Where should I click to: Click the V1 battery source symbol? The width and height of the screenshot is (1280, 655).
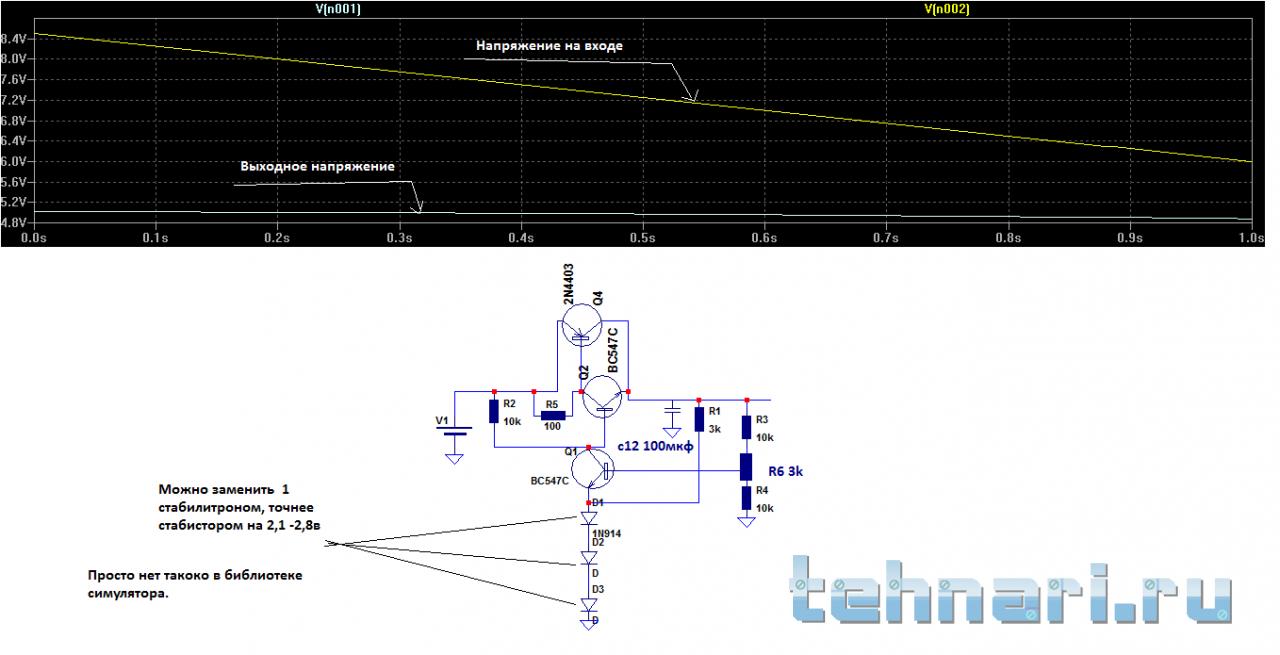tap(455, 432)
